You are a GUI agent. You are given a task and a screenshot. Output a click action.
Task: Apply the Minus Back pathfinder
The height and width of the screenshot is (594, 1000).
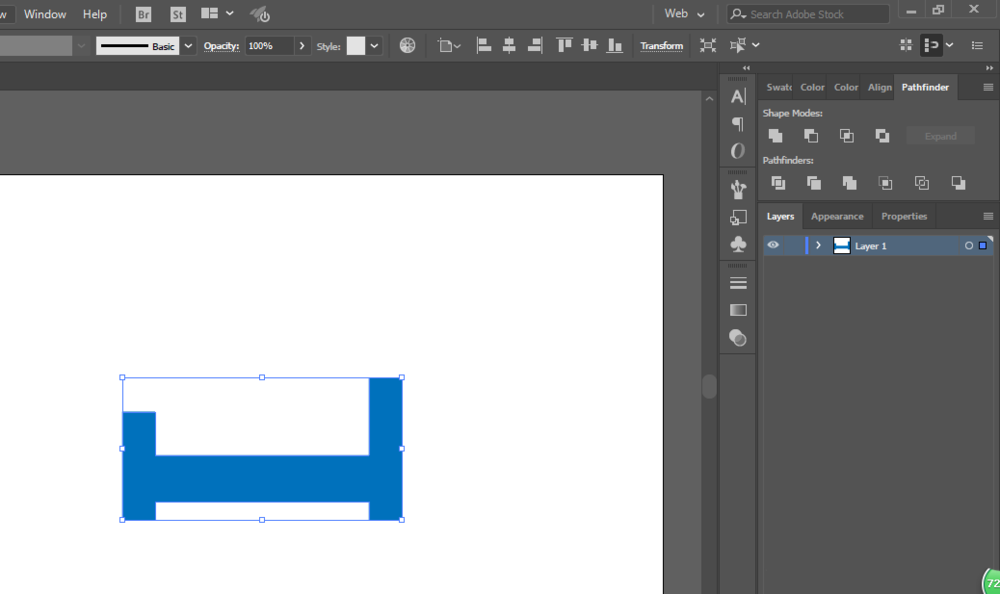(x=958, y=183)
